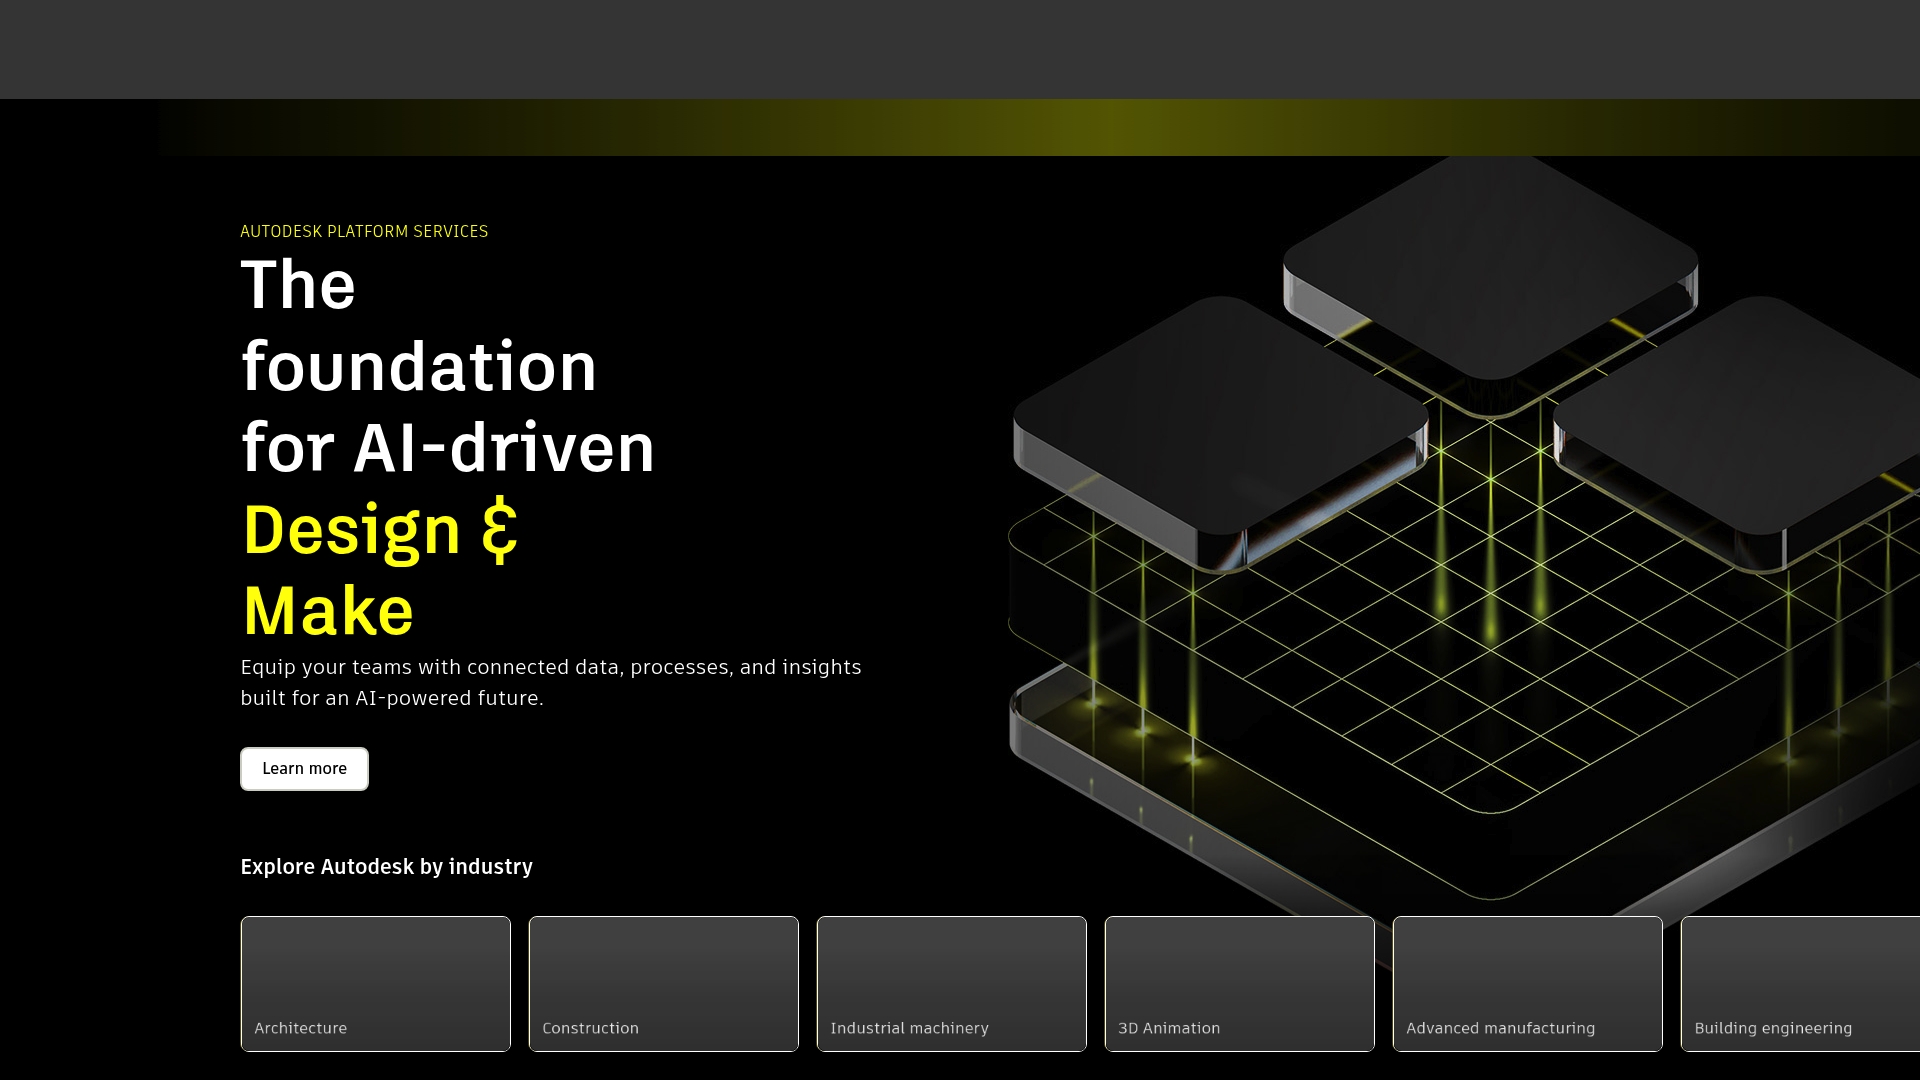Open the Building engineering card
The image size is (1920, 1080).
click(x=1801, y=984)
